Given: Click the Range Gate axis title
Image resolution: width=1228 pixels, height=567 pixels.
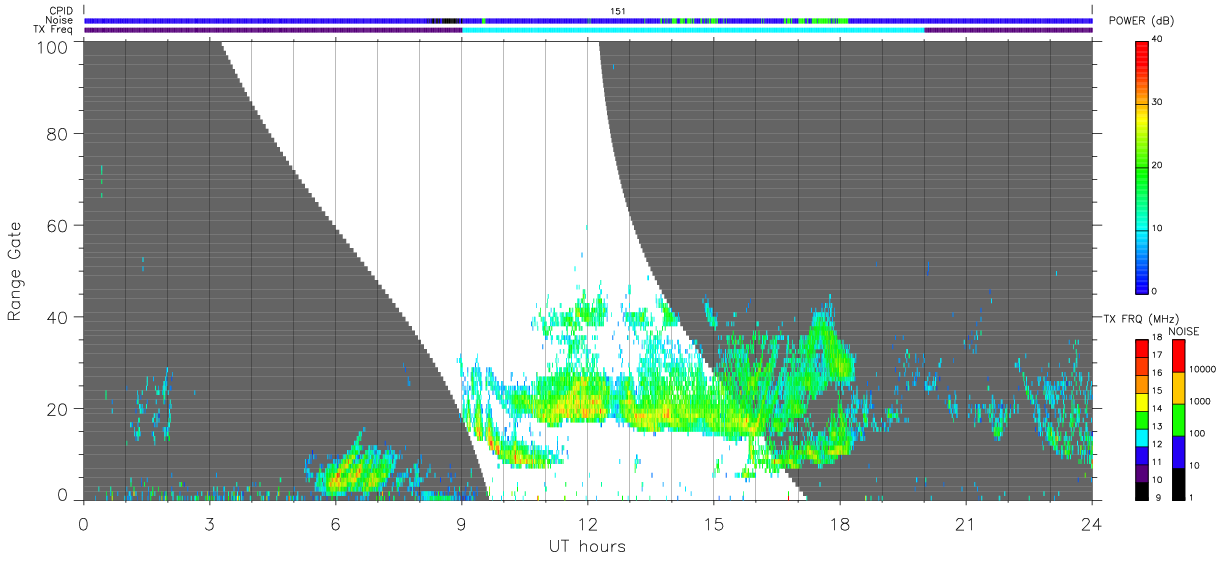Looking at the screenshot, I should [x=15, y=271].
